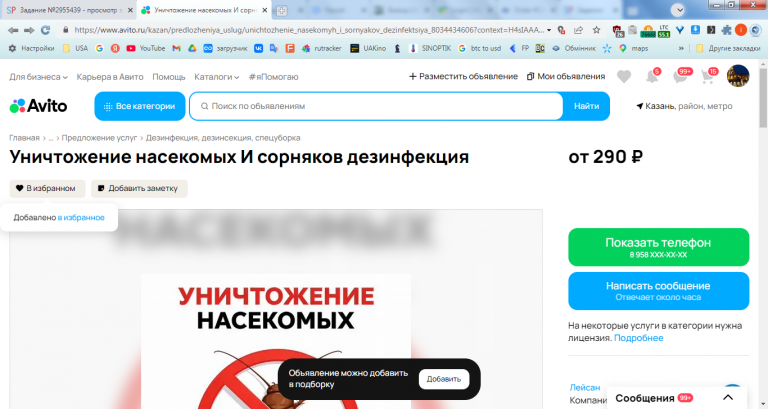Open the rutracker bookmark

pyautogui.click(x=322, y=48)
